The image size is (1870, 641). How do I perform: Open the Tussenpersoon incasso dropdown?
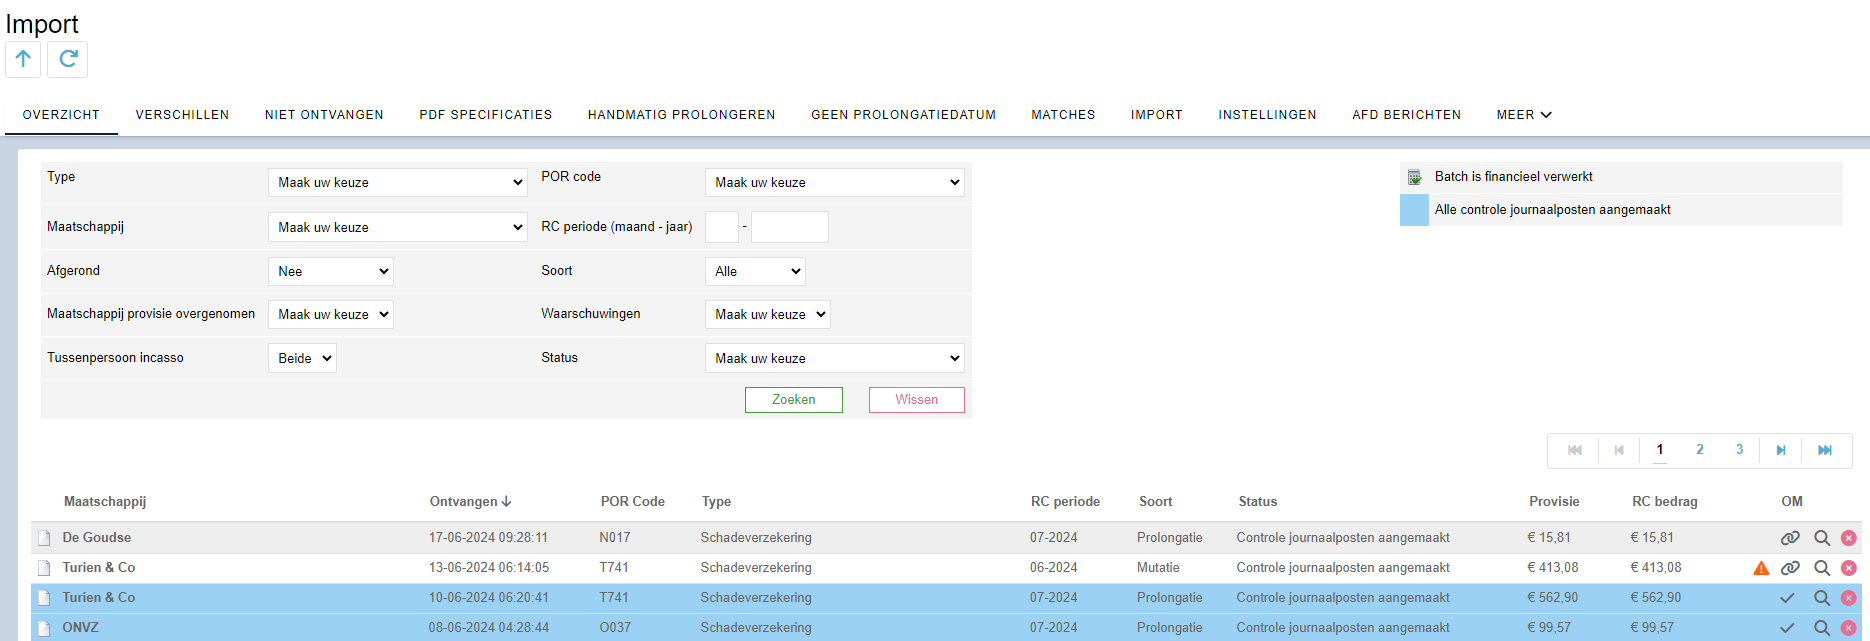(x=302, y=358)
